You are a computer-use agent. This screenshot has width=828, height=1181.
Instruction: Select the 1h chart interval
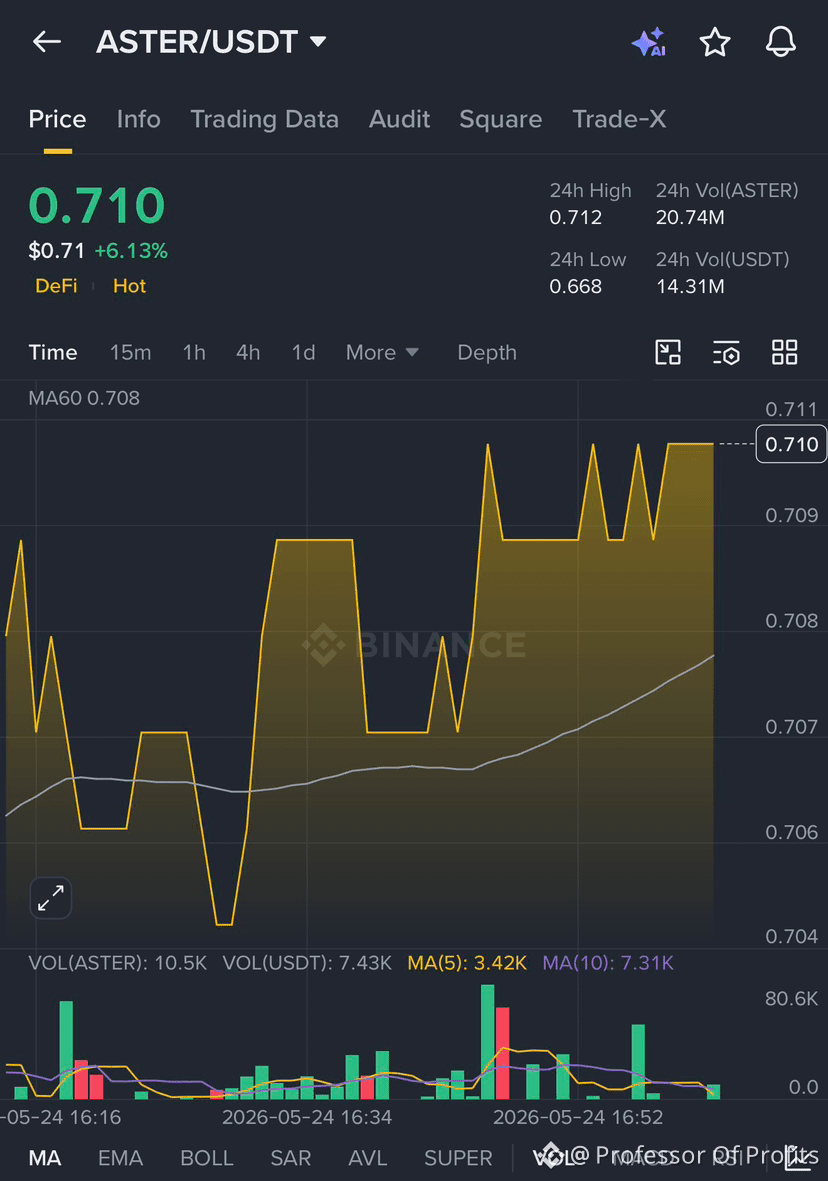pos(194,352)
